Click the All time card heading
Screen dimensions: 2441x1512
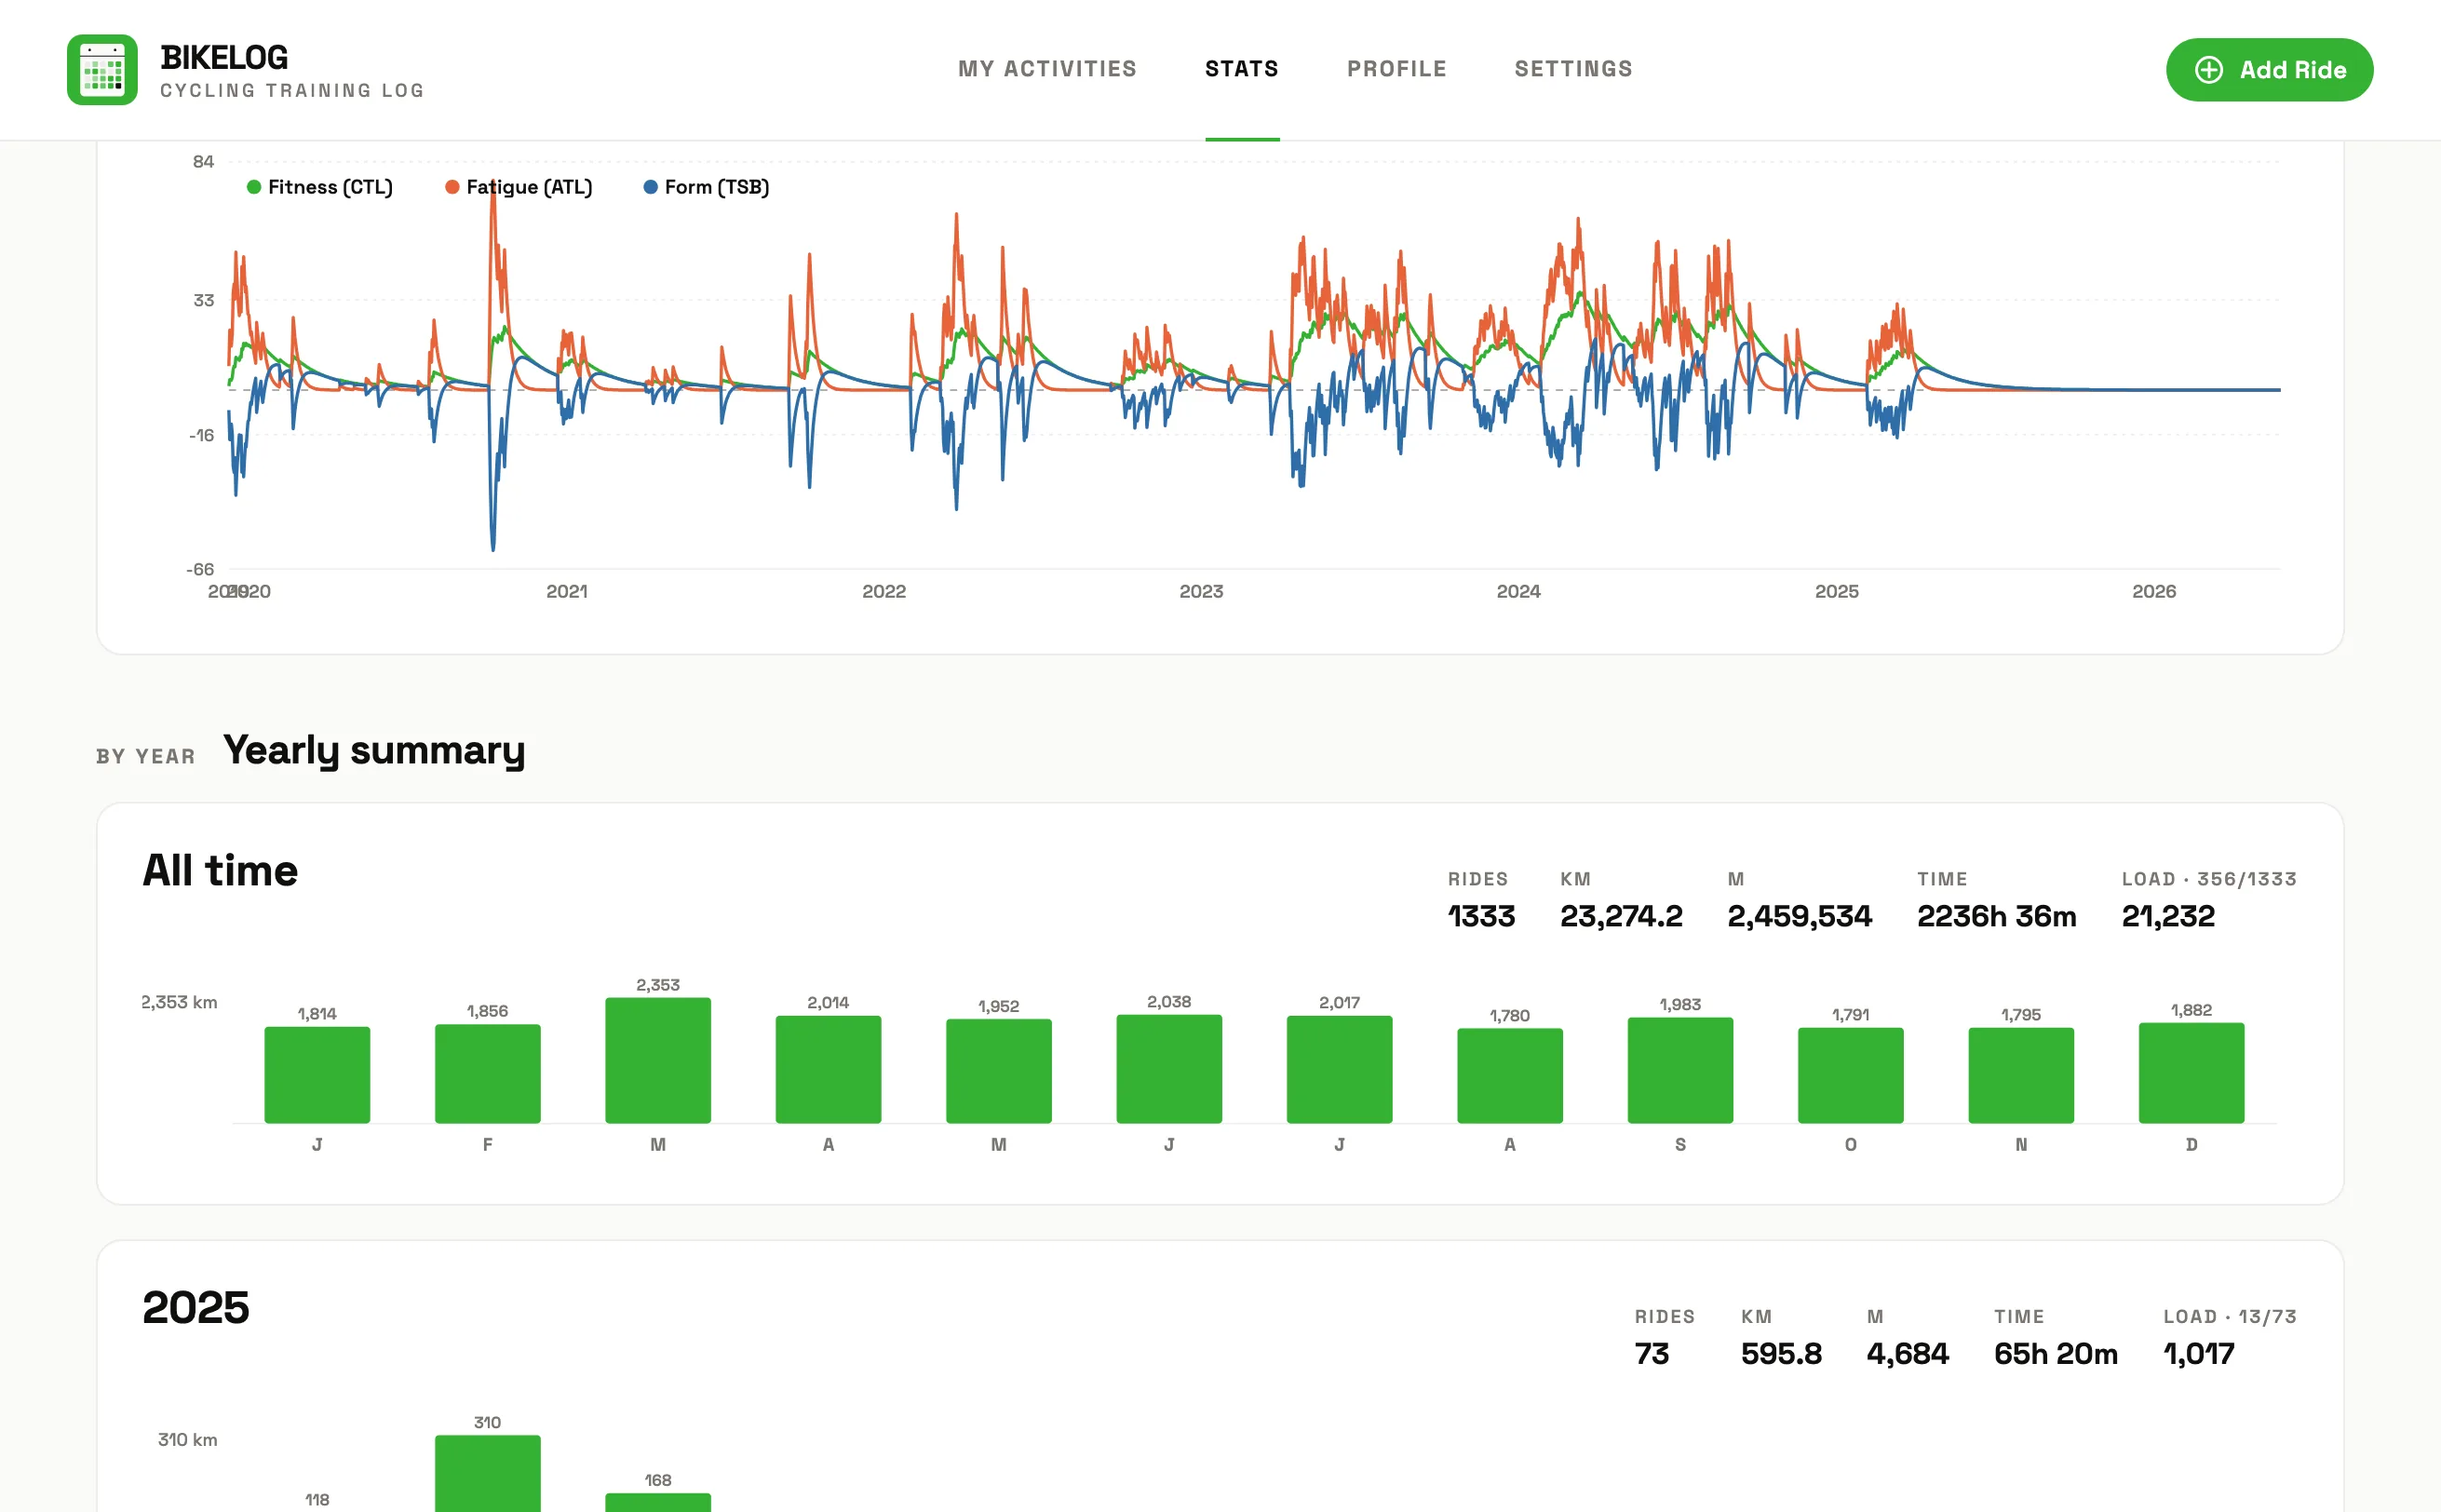pyautogui.click(x=220, y=871)
